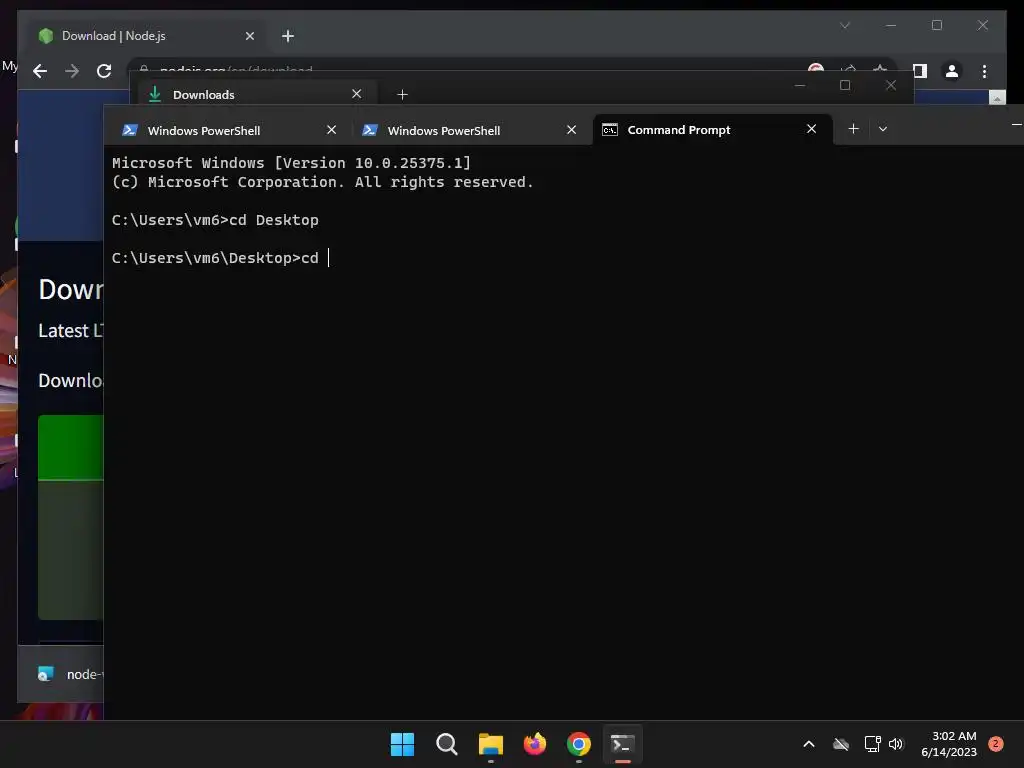Close the second Windows PowerShell tab
1024x768 pixels.
[x=571, y=130]
